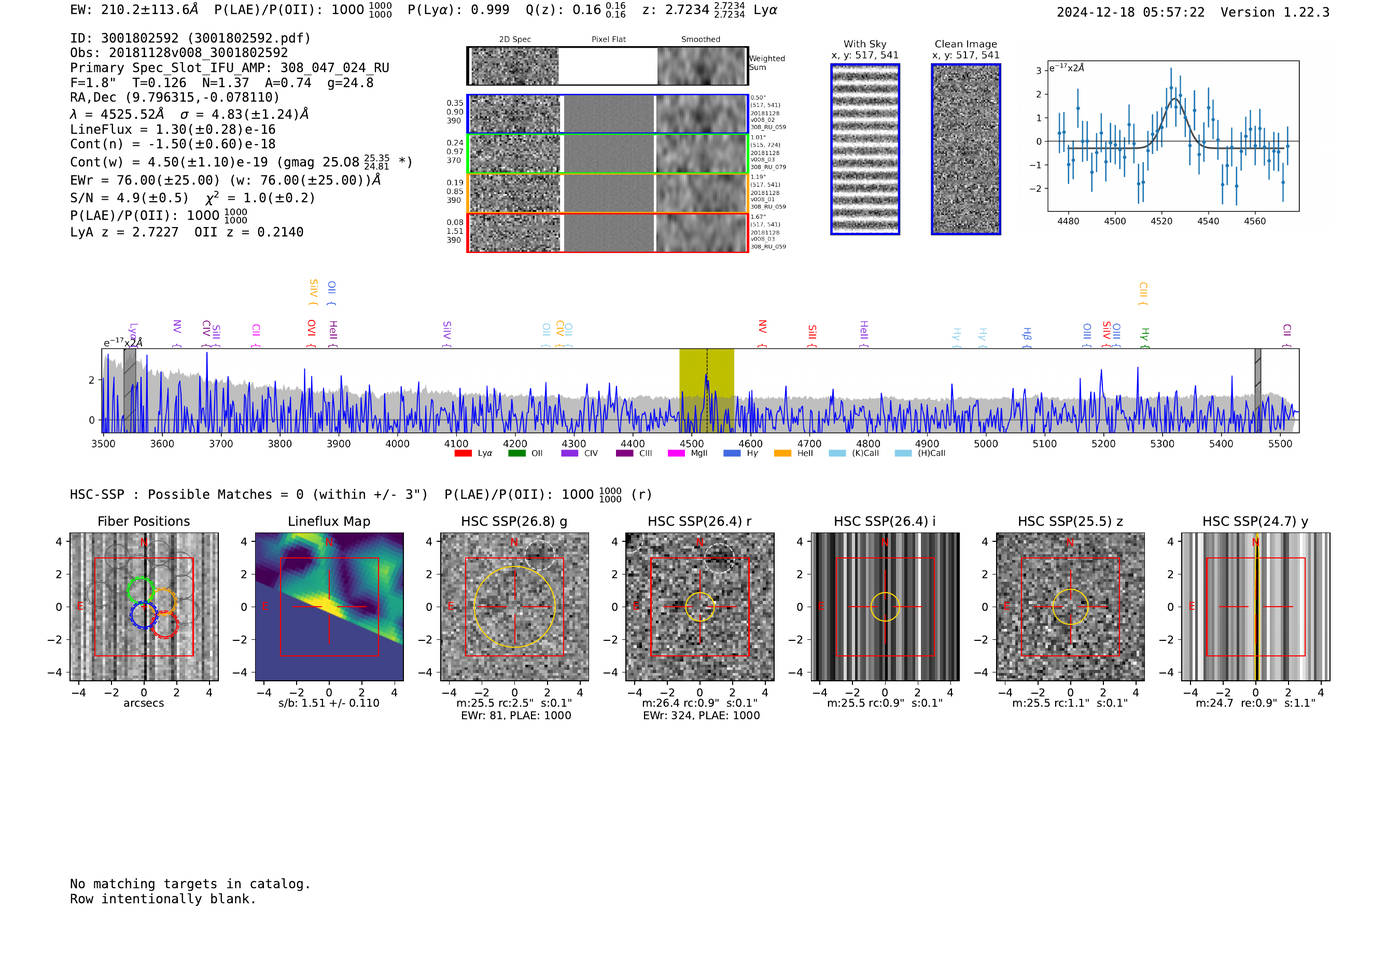Screen dimensions: 1400x953
Task: Open the Lineflux Map panel
Action: coord(329,607)
